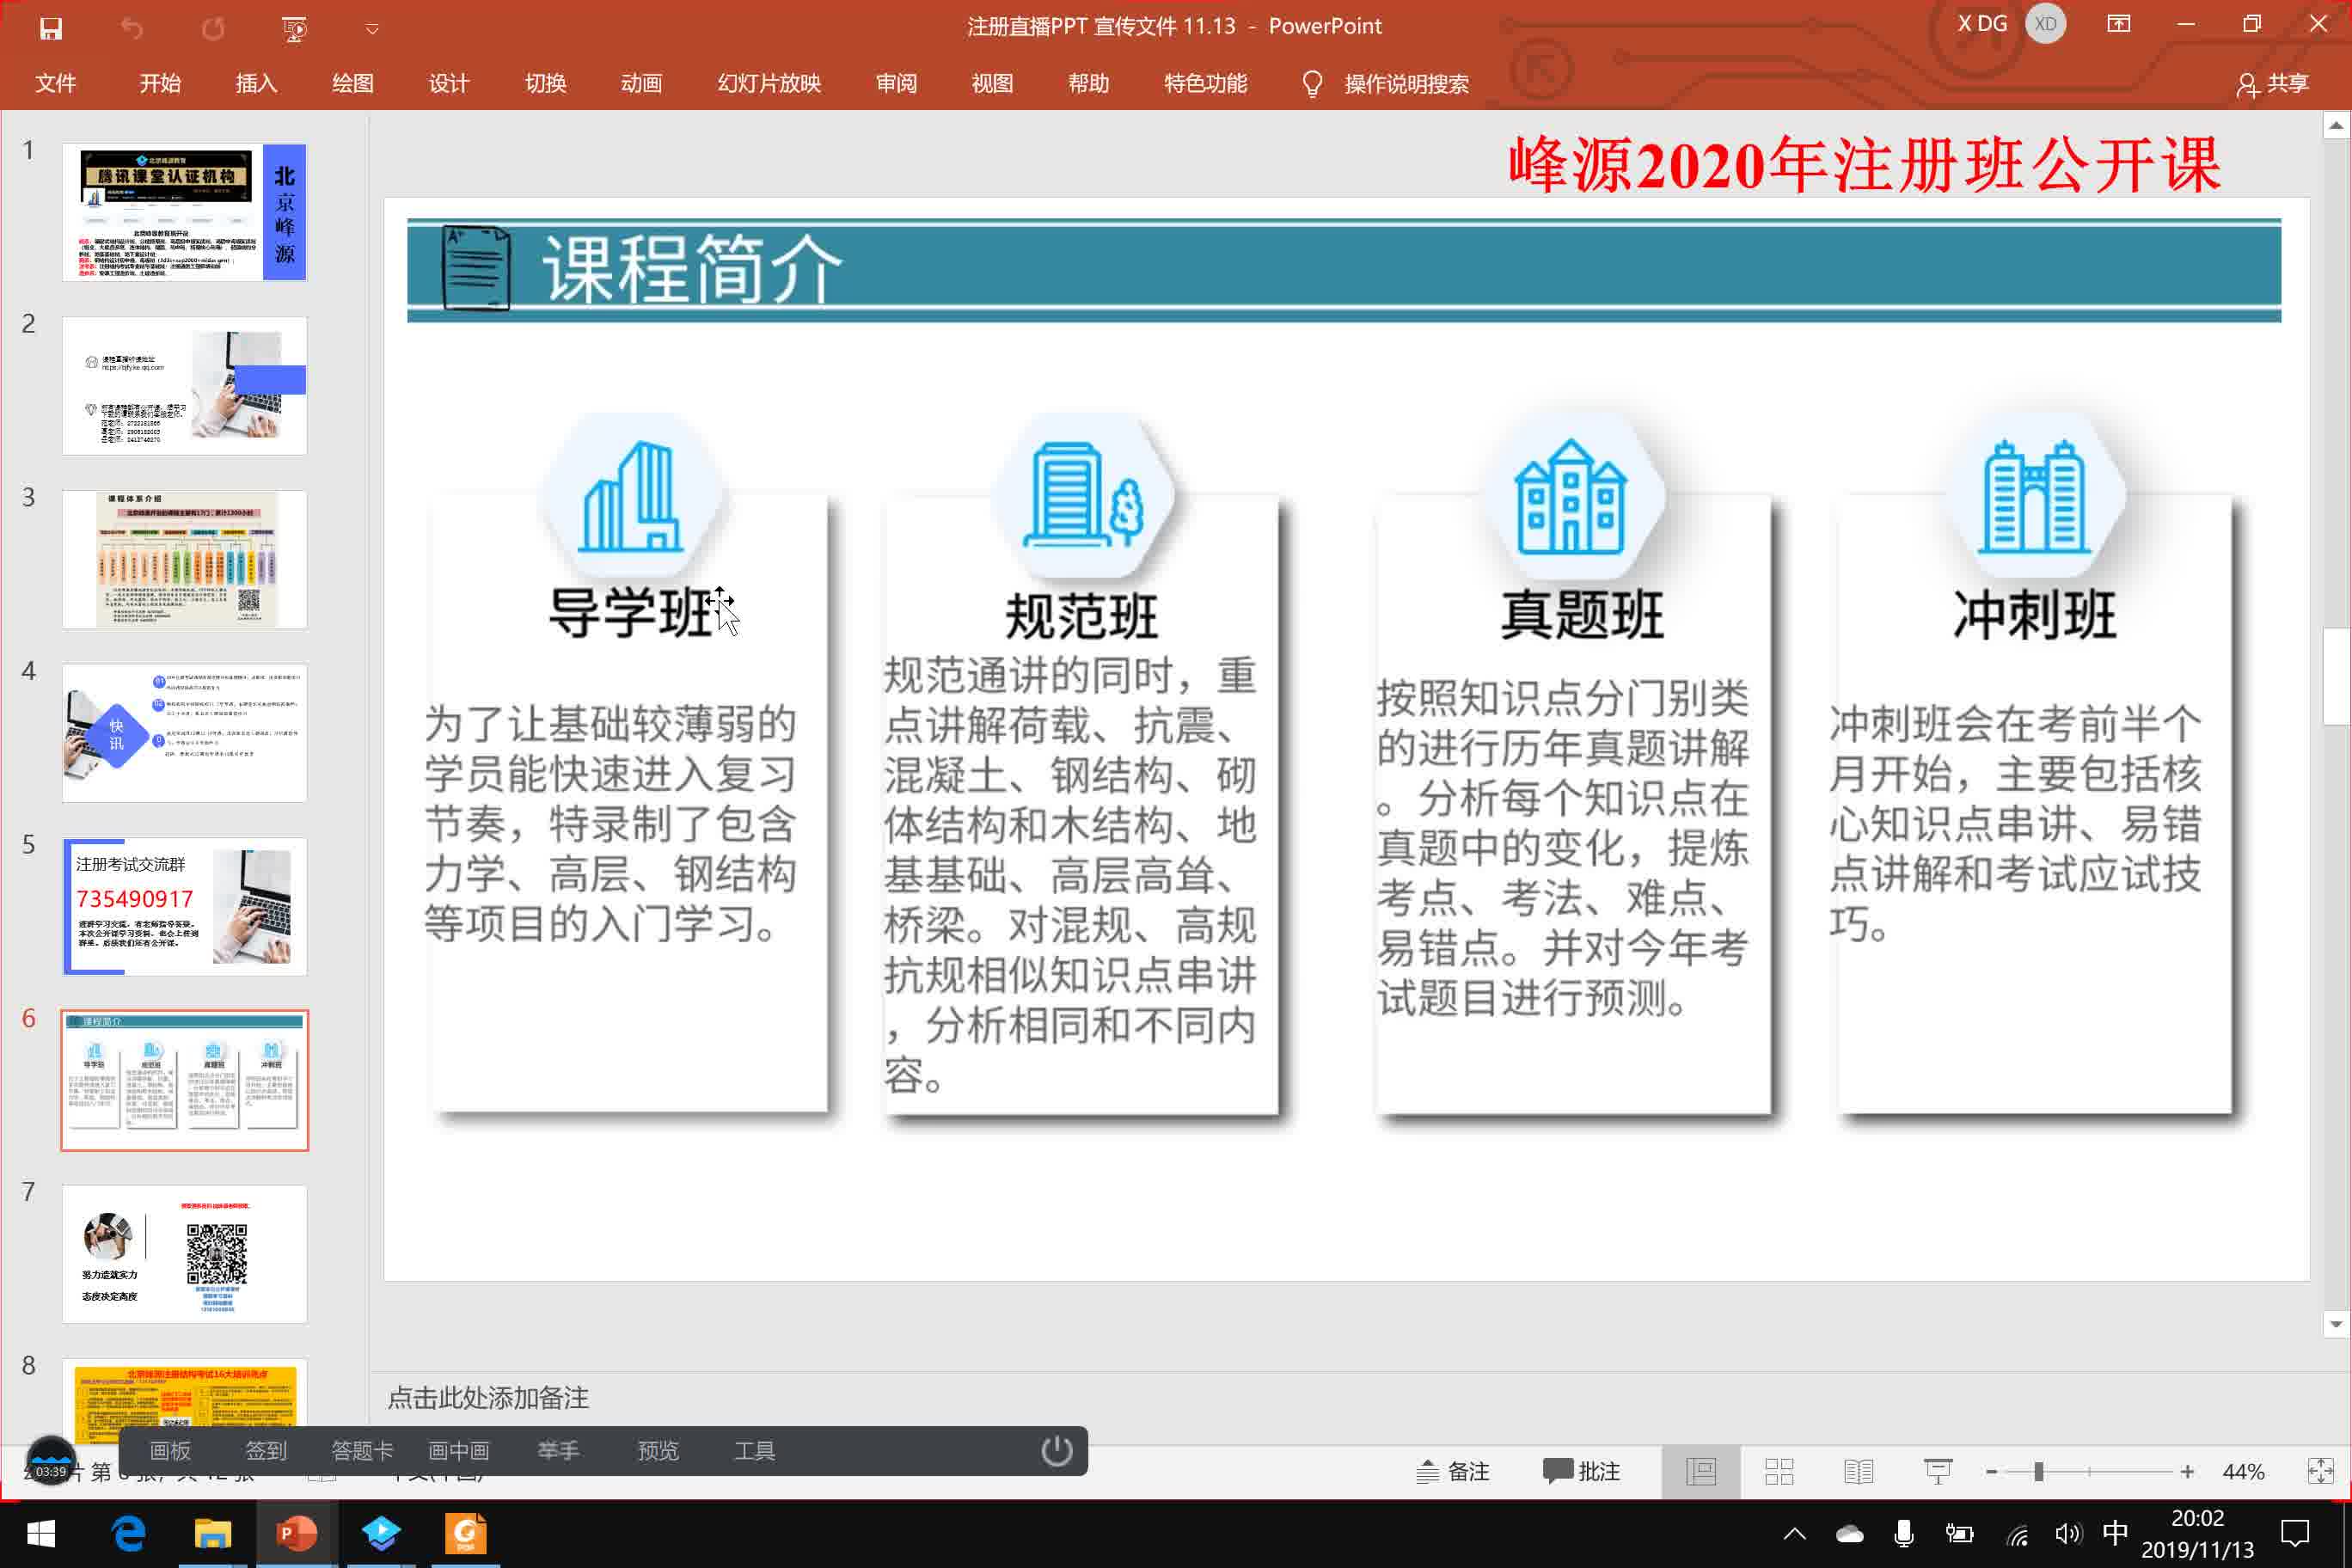Screen dimensions: 2352x1568
Task: Click the power icon on the streaming toolbar
Action: point(1057,1450)
